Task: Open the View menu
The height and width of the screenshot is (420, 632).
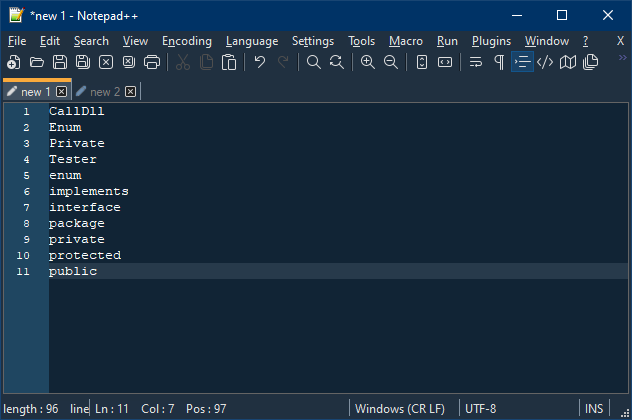Action: click(135, 41)
